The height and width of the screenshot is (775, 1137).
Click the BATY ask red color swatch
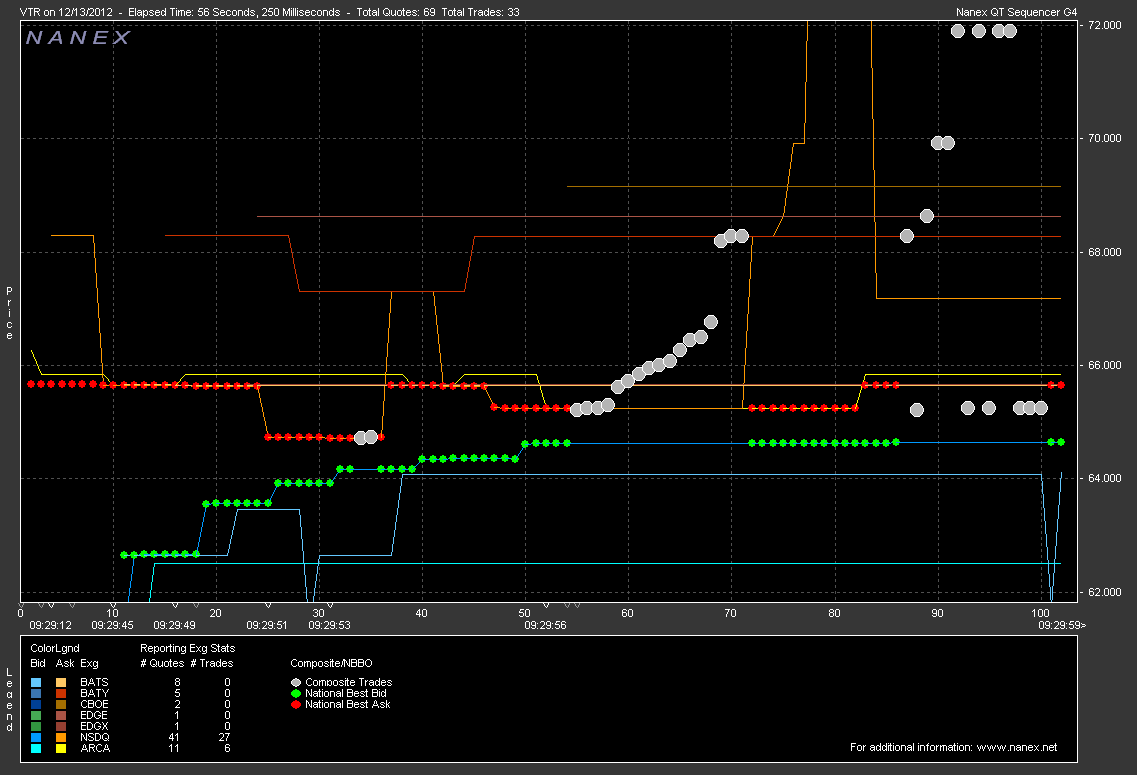(61, 693)
